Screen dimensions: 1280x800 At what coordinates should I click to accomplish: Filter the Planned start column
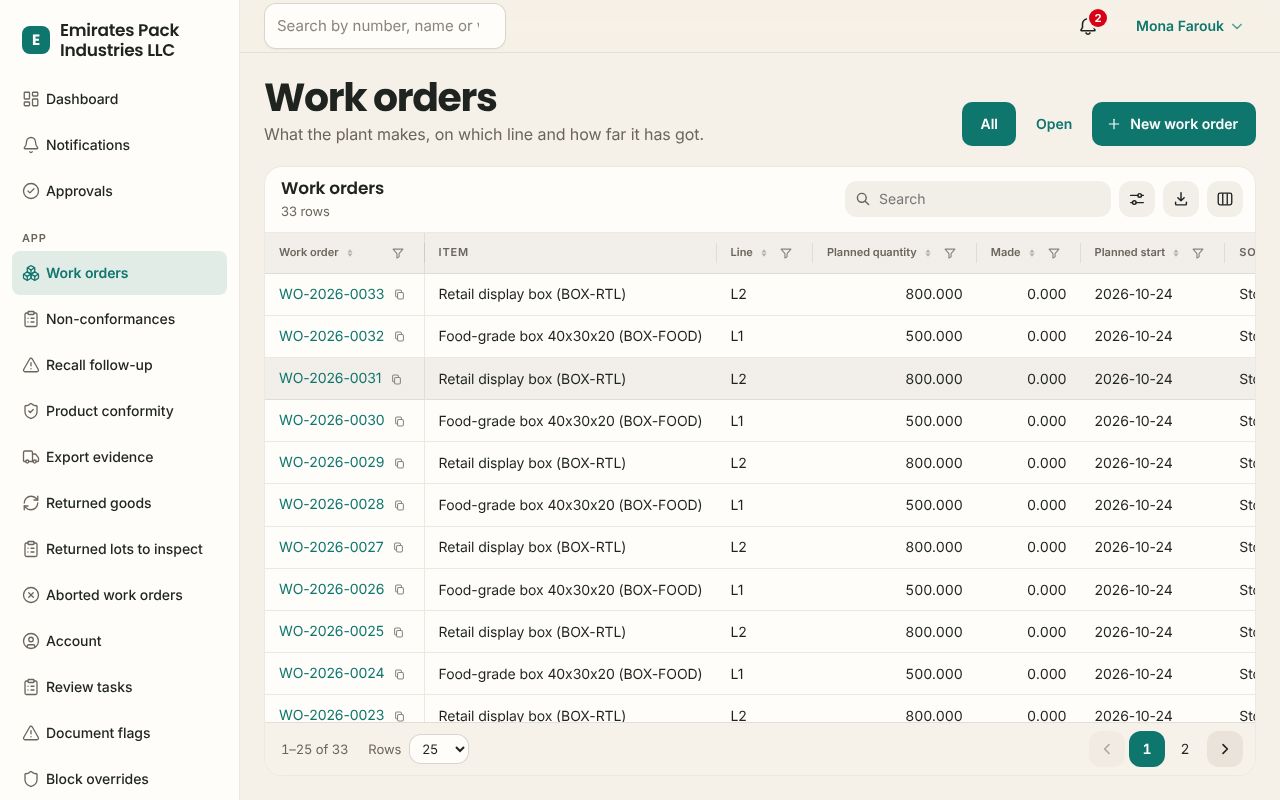(1198, 253)
